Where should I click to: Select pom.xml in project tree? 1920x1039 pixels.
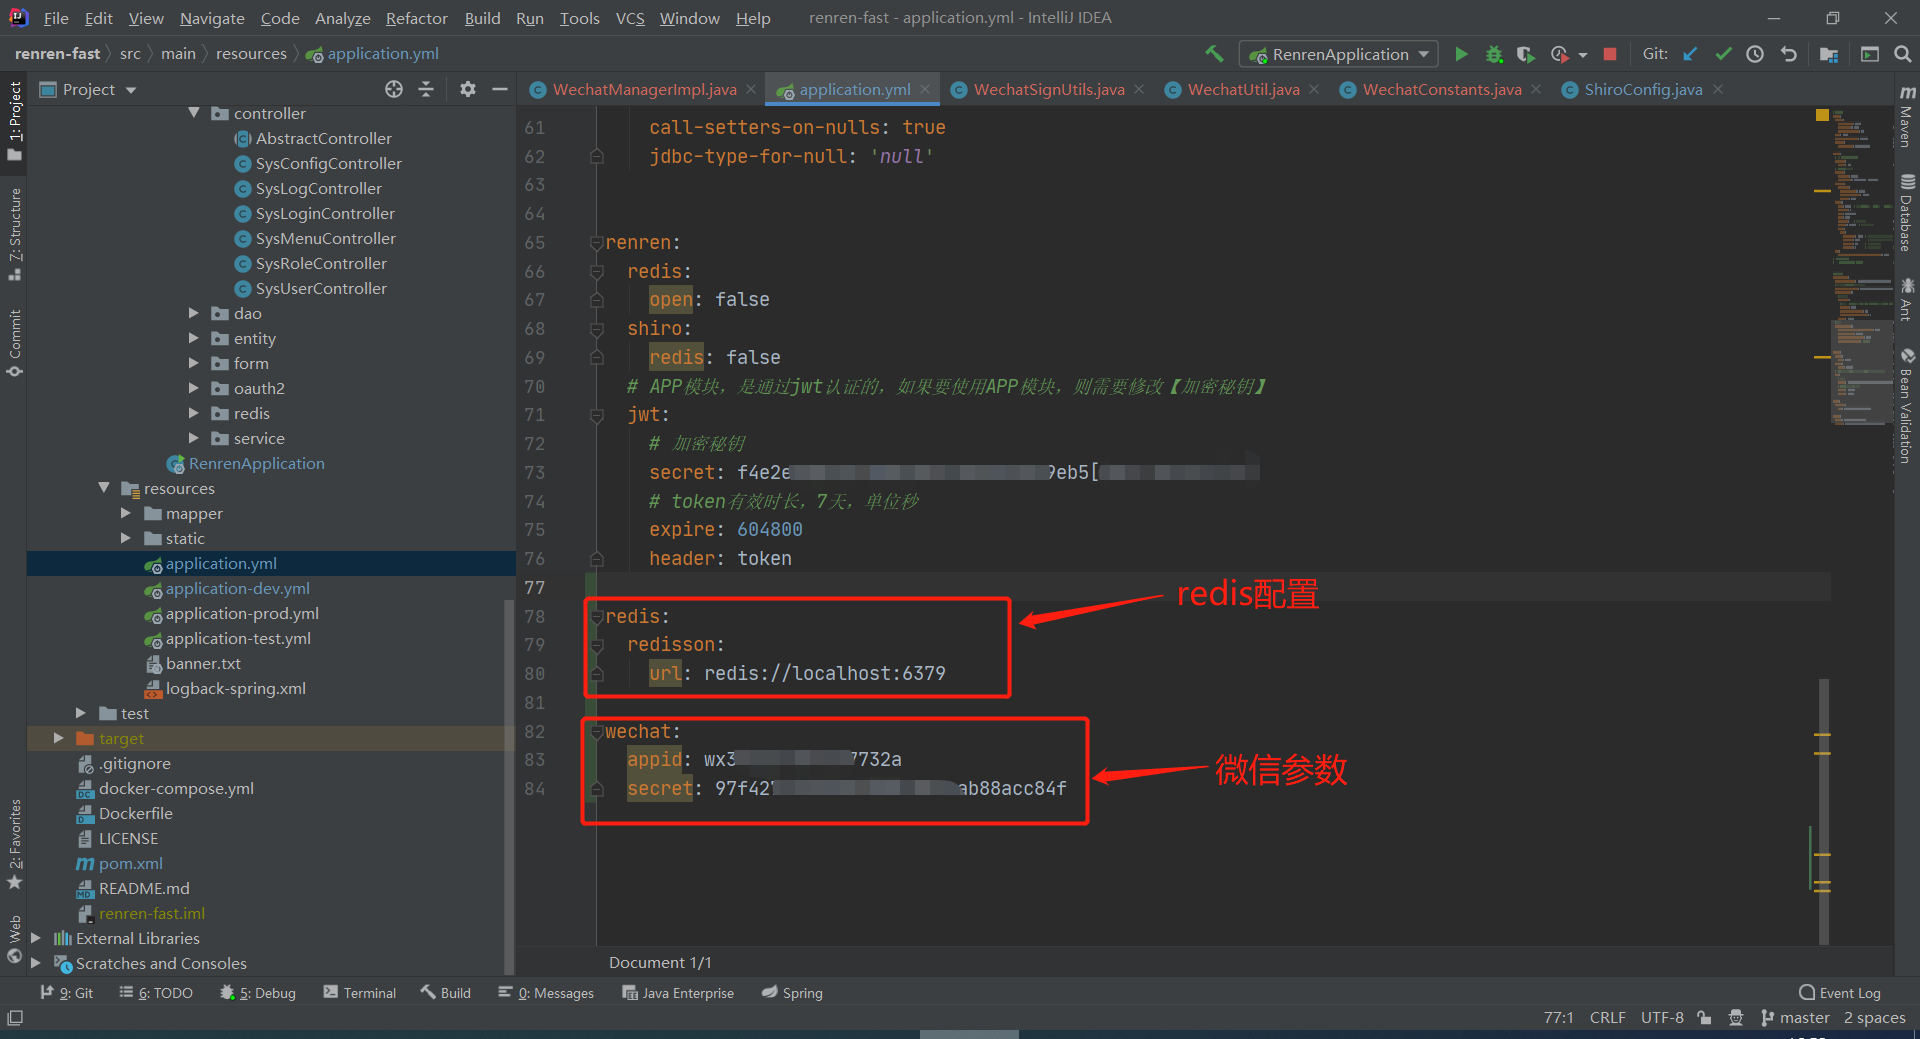click(130, 863)
